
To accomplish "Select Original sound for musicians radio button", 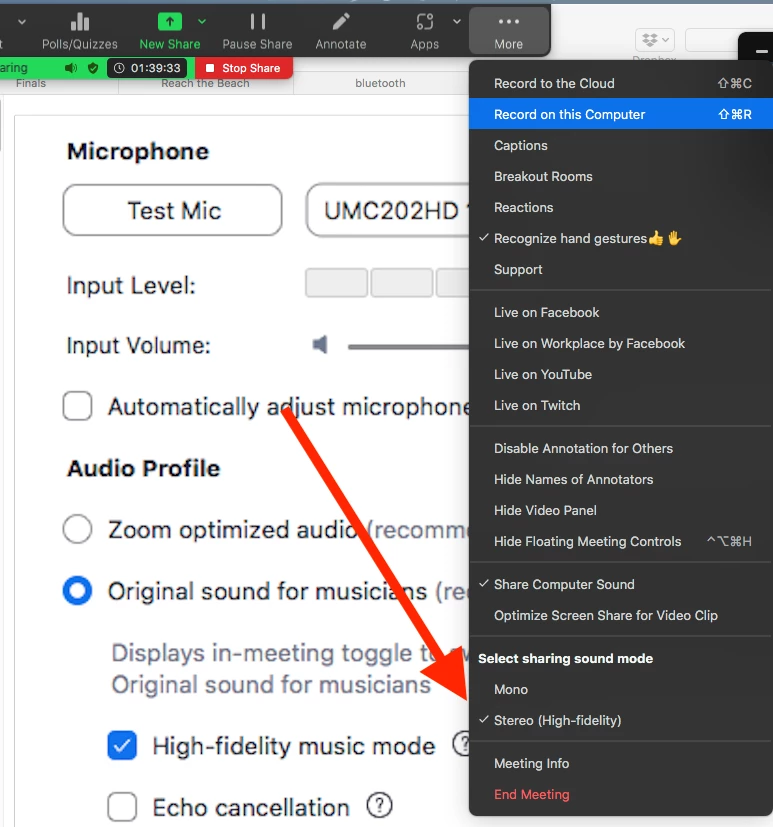I will point(78,590).
